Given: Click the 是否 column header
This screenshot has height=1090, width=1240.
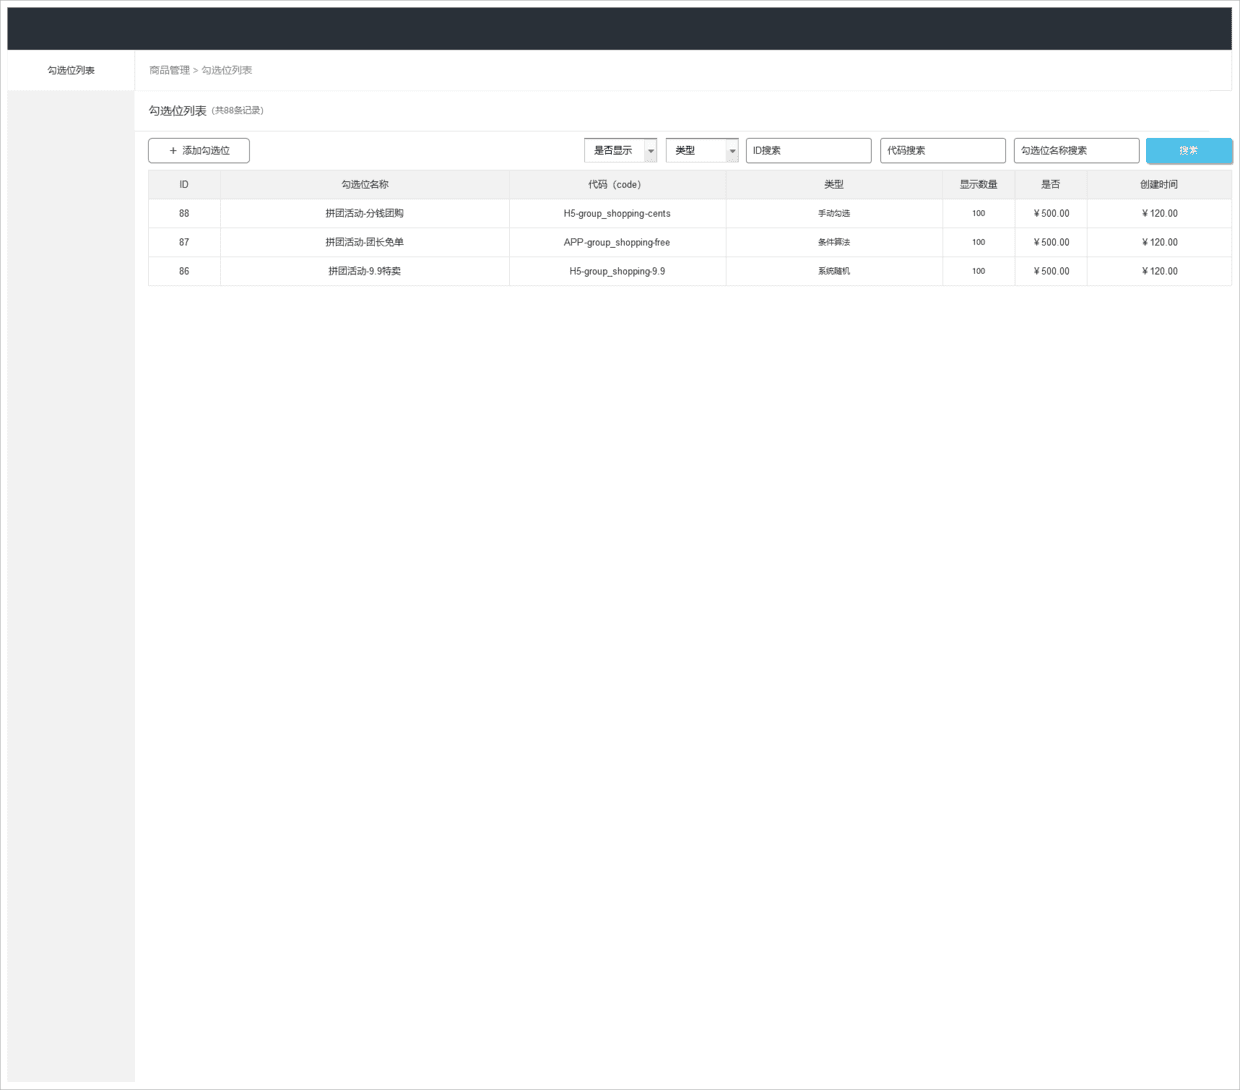Looking at the screenshot, I should tap(1050, 184).
